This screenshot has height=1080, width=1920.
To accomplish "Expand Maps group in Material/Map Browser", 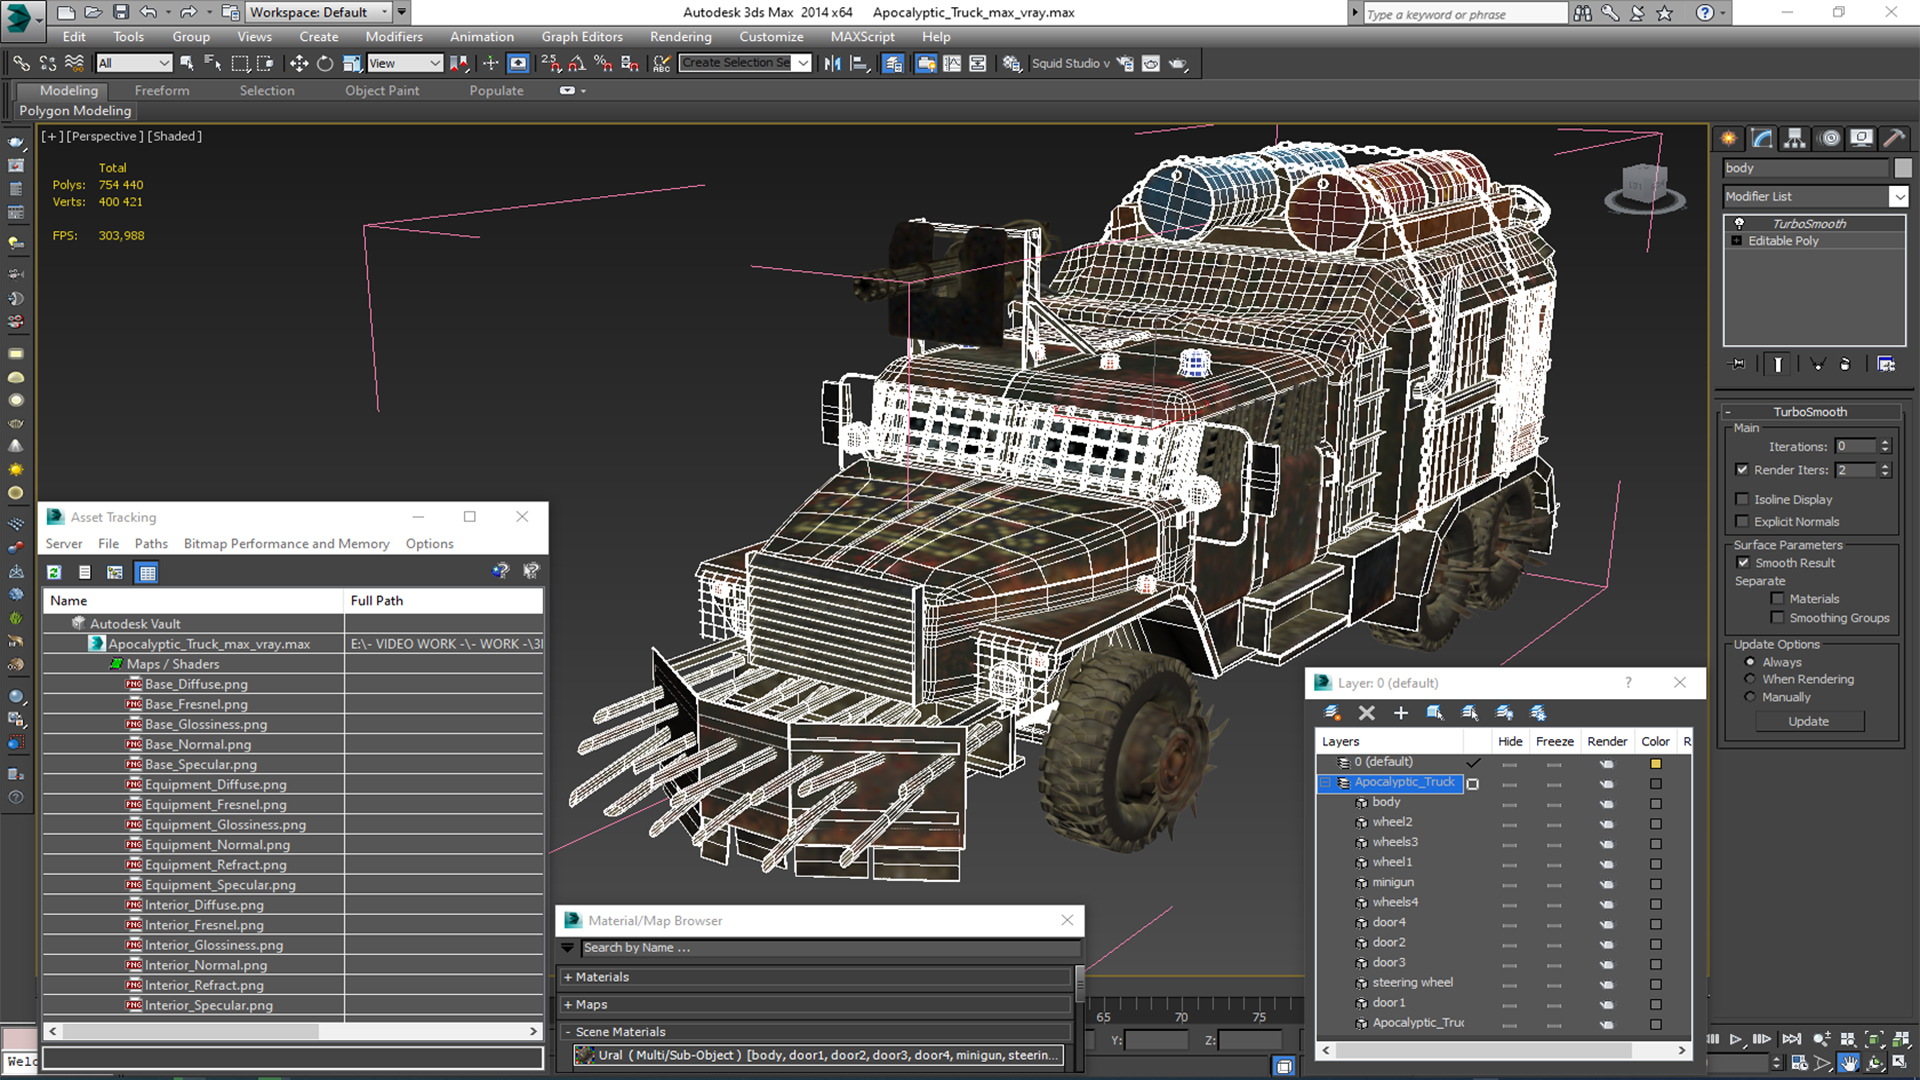I will tap(568, 1004).
